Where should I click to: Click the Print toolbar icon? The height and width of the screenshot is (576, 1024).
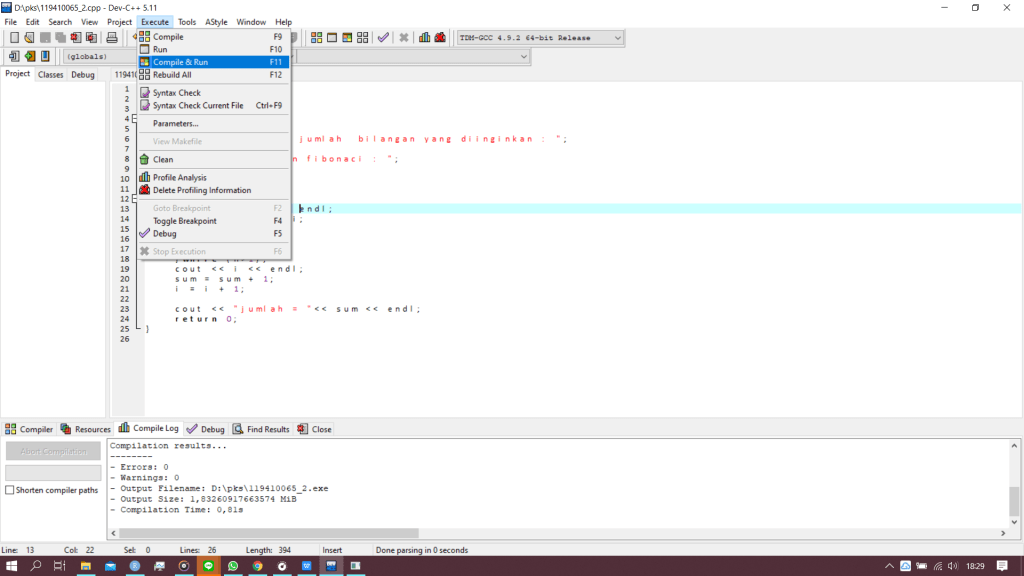112,38
